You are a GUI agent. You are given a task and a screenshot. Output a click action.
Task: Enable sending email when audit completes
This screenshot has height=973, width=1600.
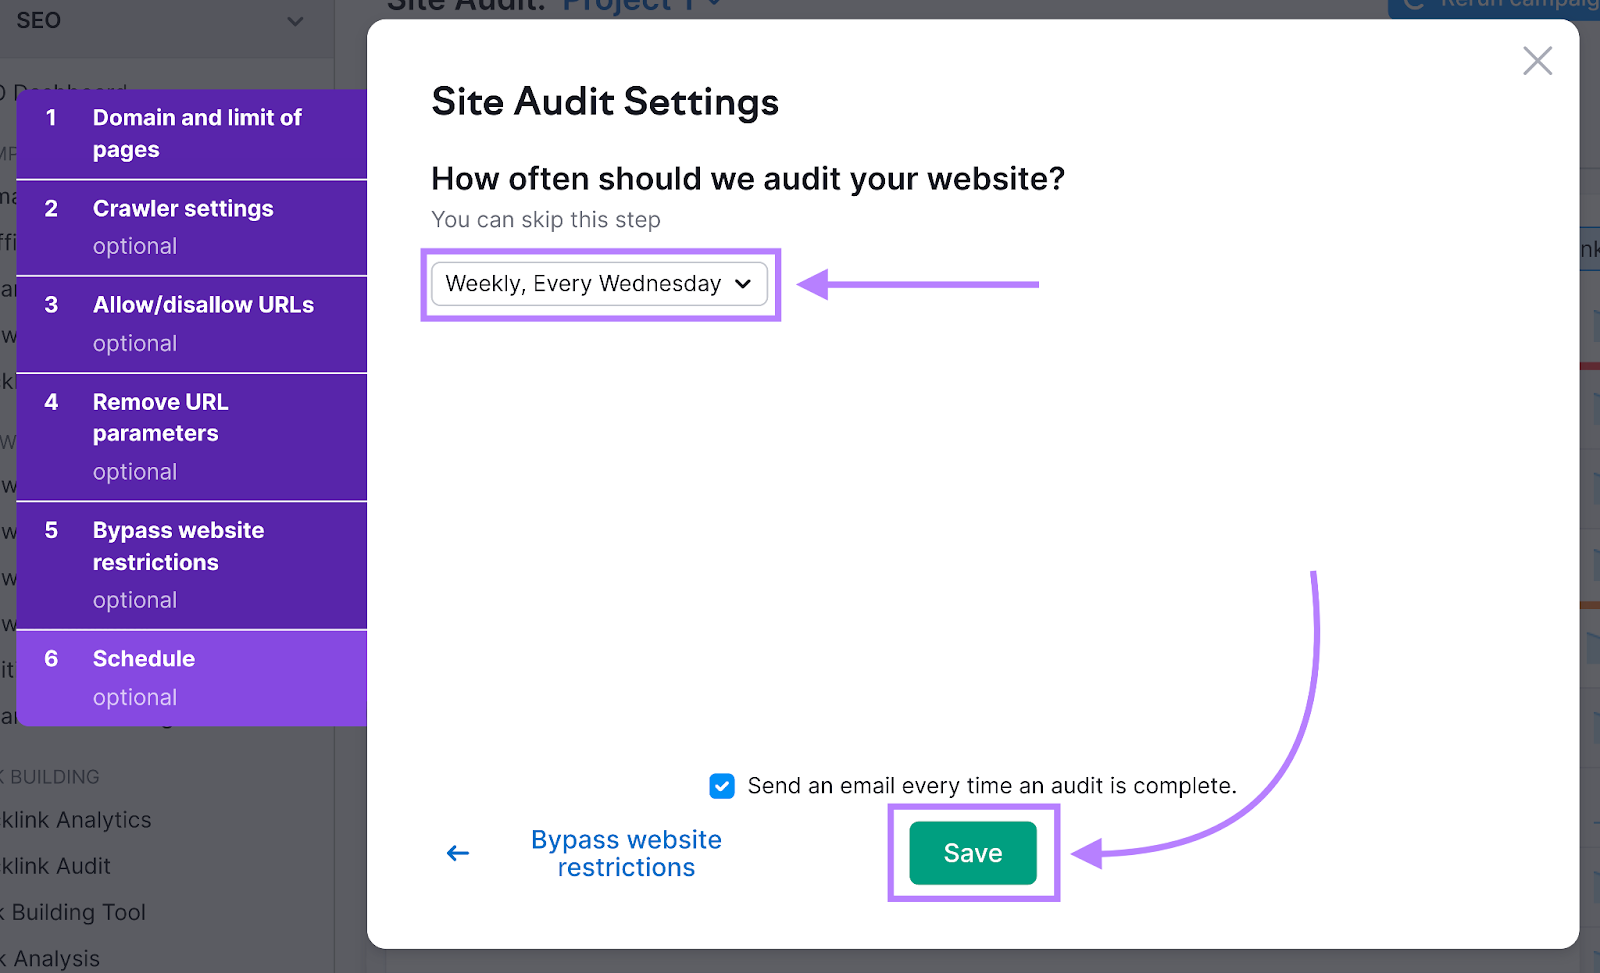(721, 786)
